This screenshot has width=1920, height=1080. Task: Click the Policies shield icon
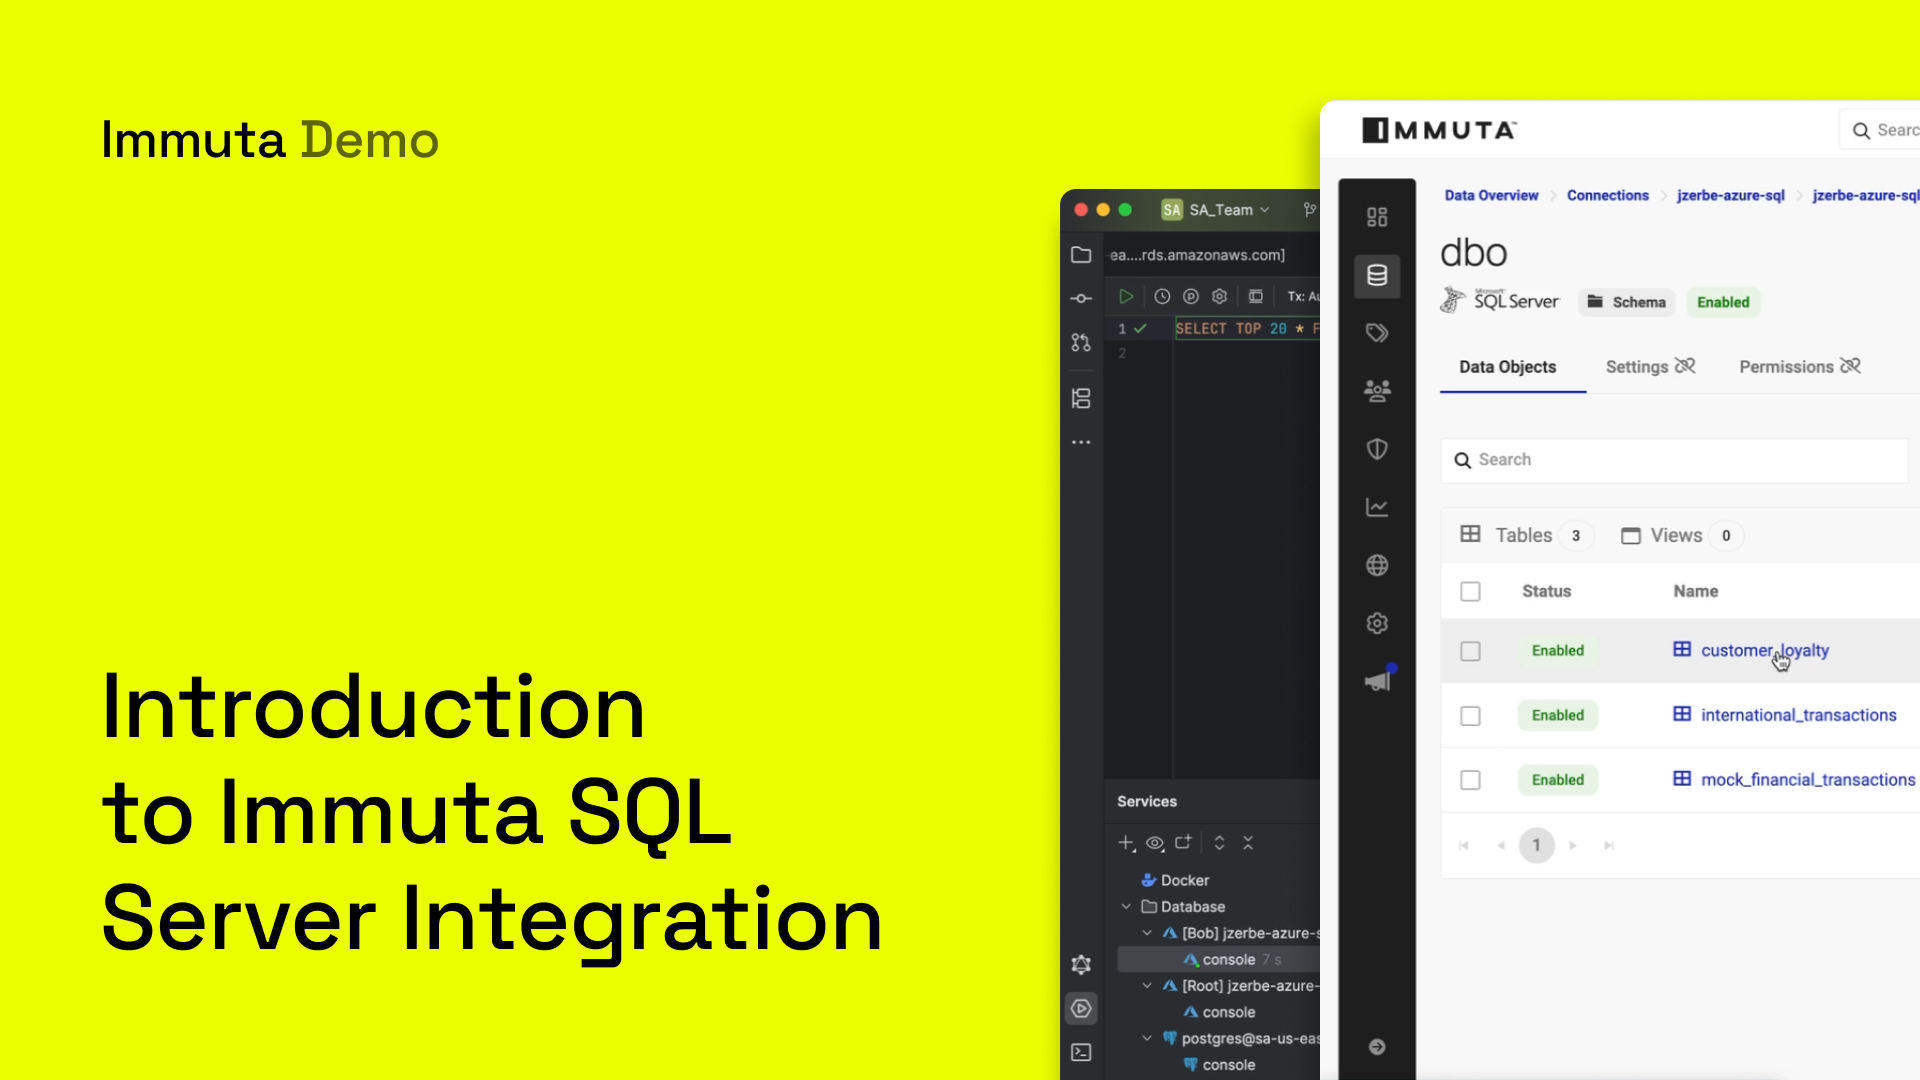[x=1377, y=449]
